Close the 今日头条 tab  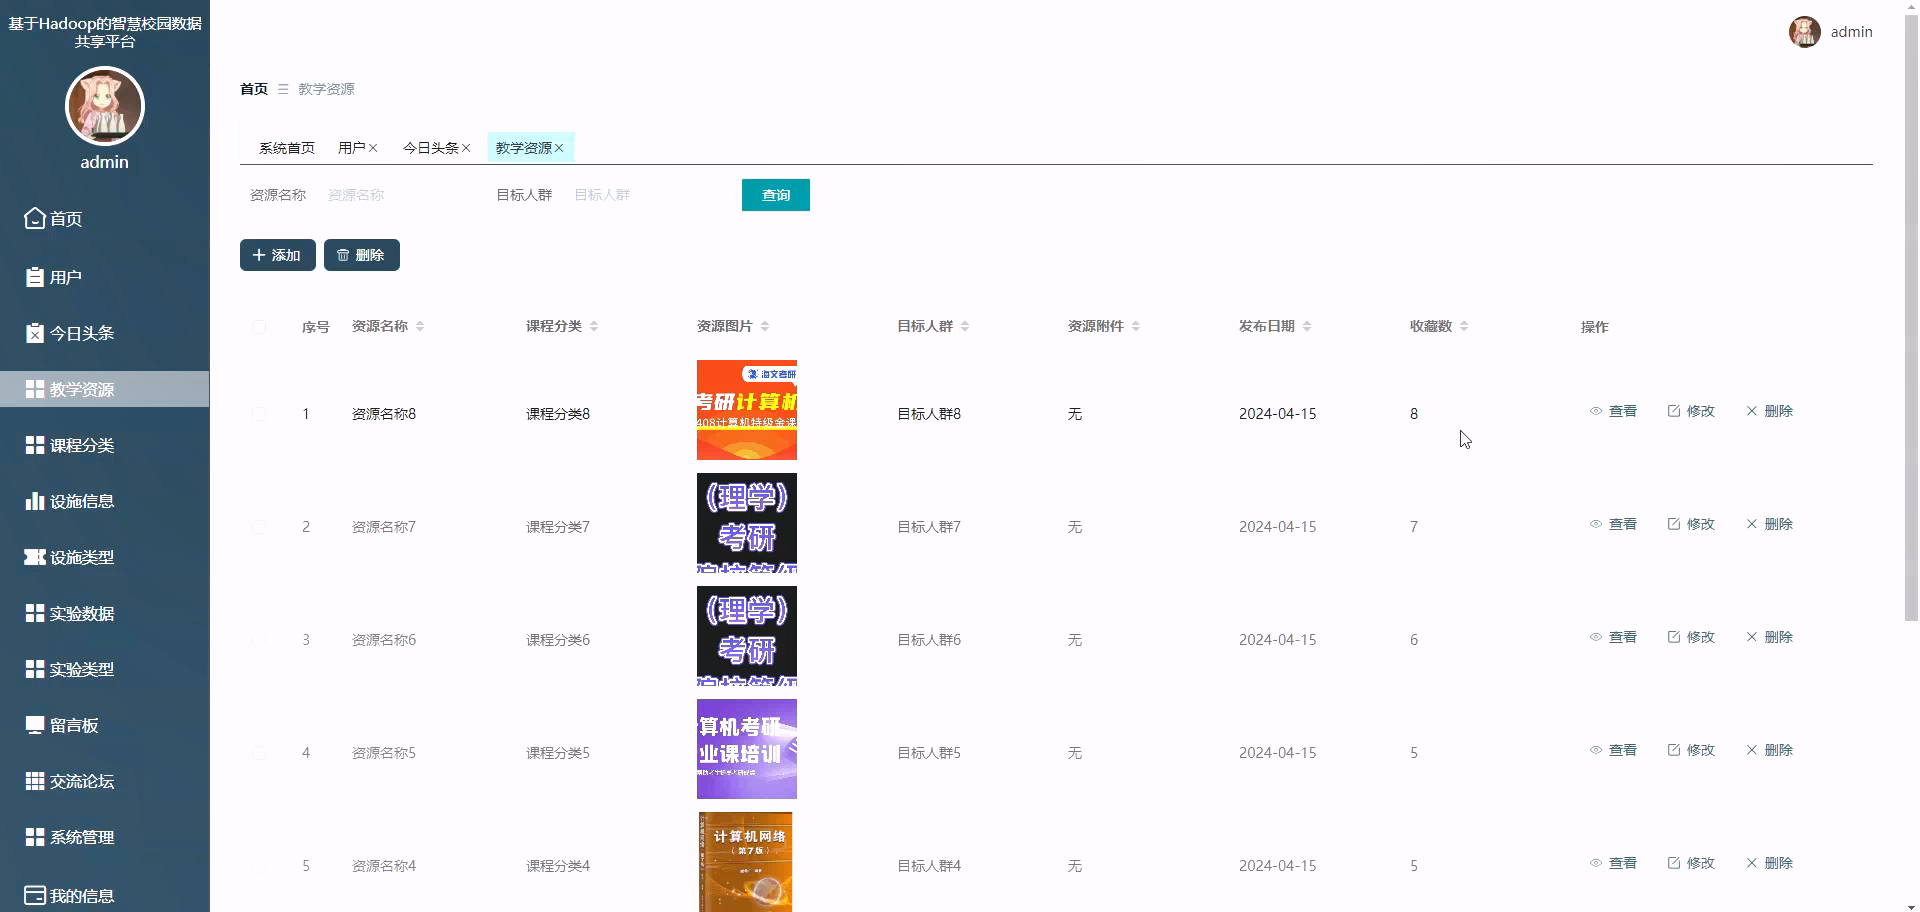[466, 148]
